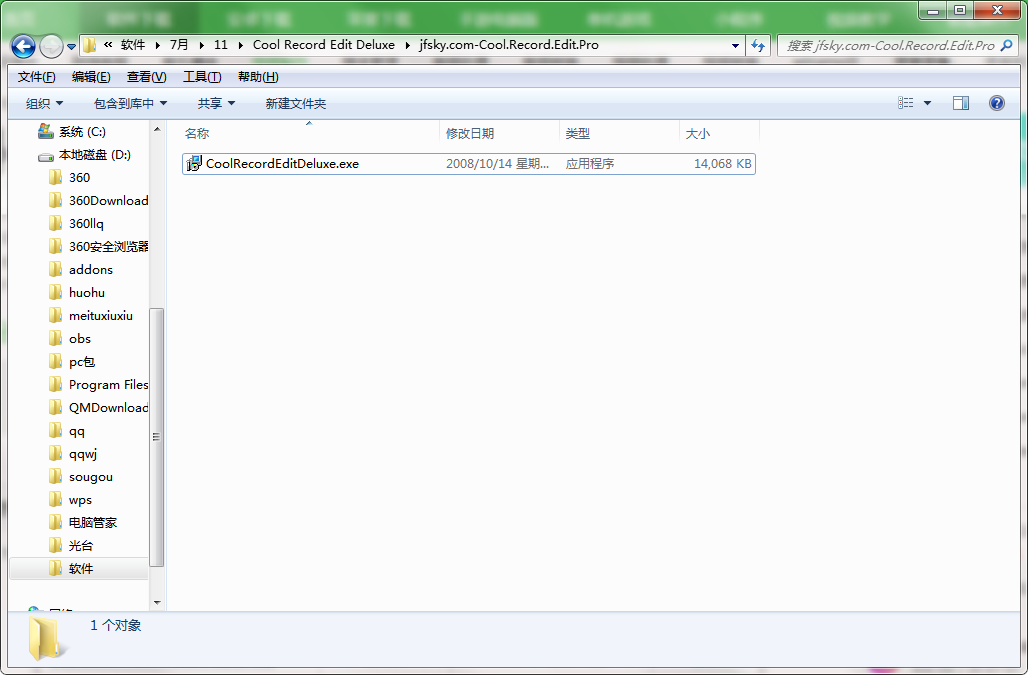Click the refresh button beside address bar
This screenshot has width=1028, height=675.
pyautogui.click(x=758, y=45)
